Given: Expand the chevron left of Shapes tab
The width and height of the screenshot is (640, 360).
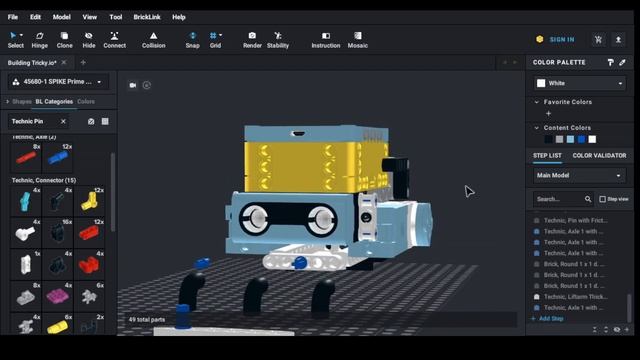Looking at the screenshot, I should [x=7, y=102].
